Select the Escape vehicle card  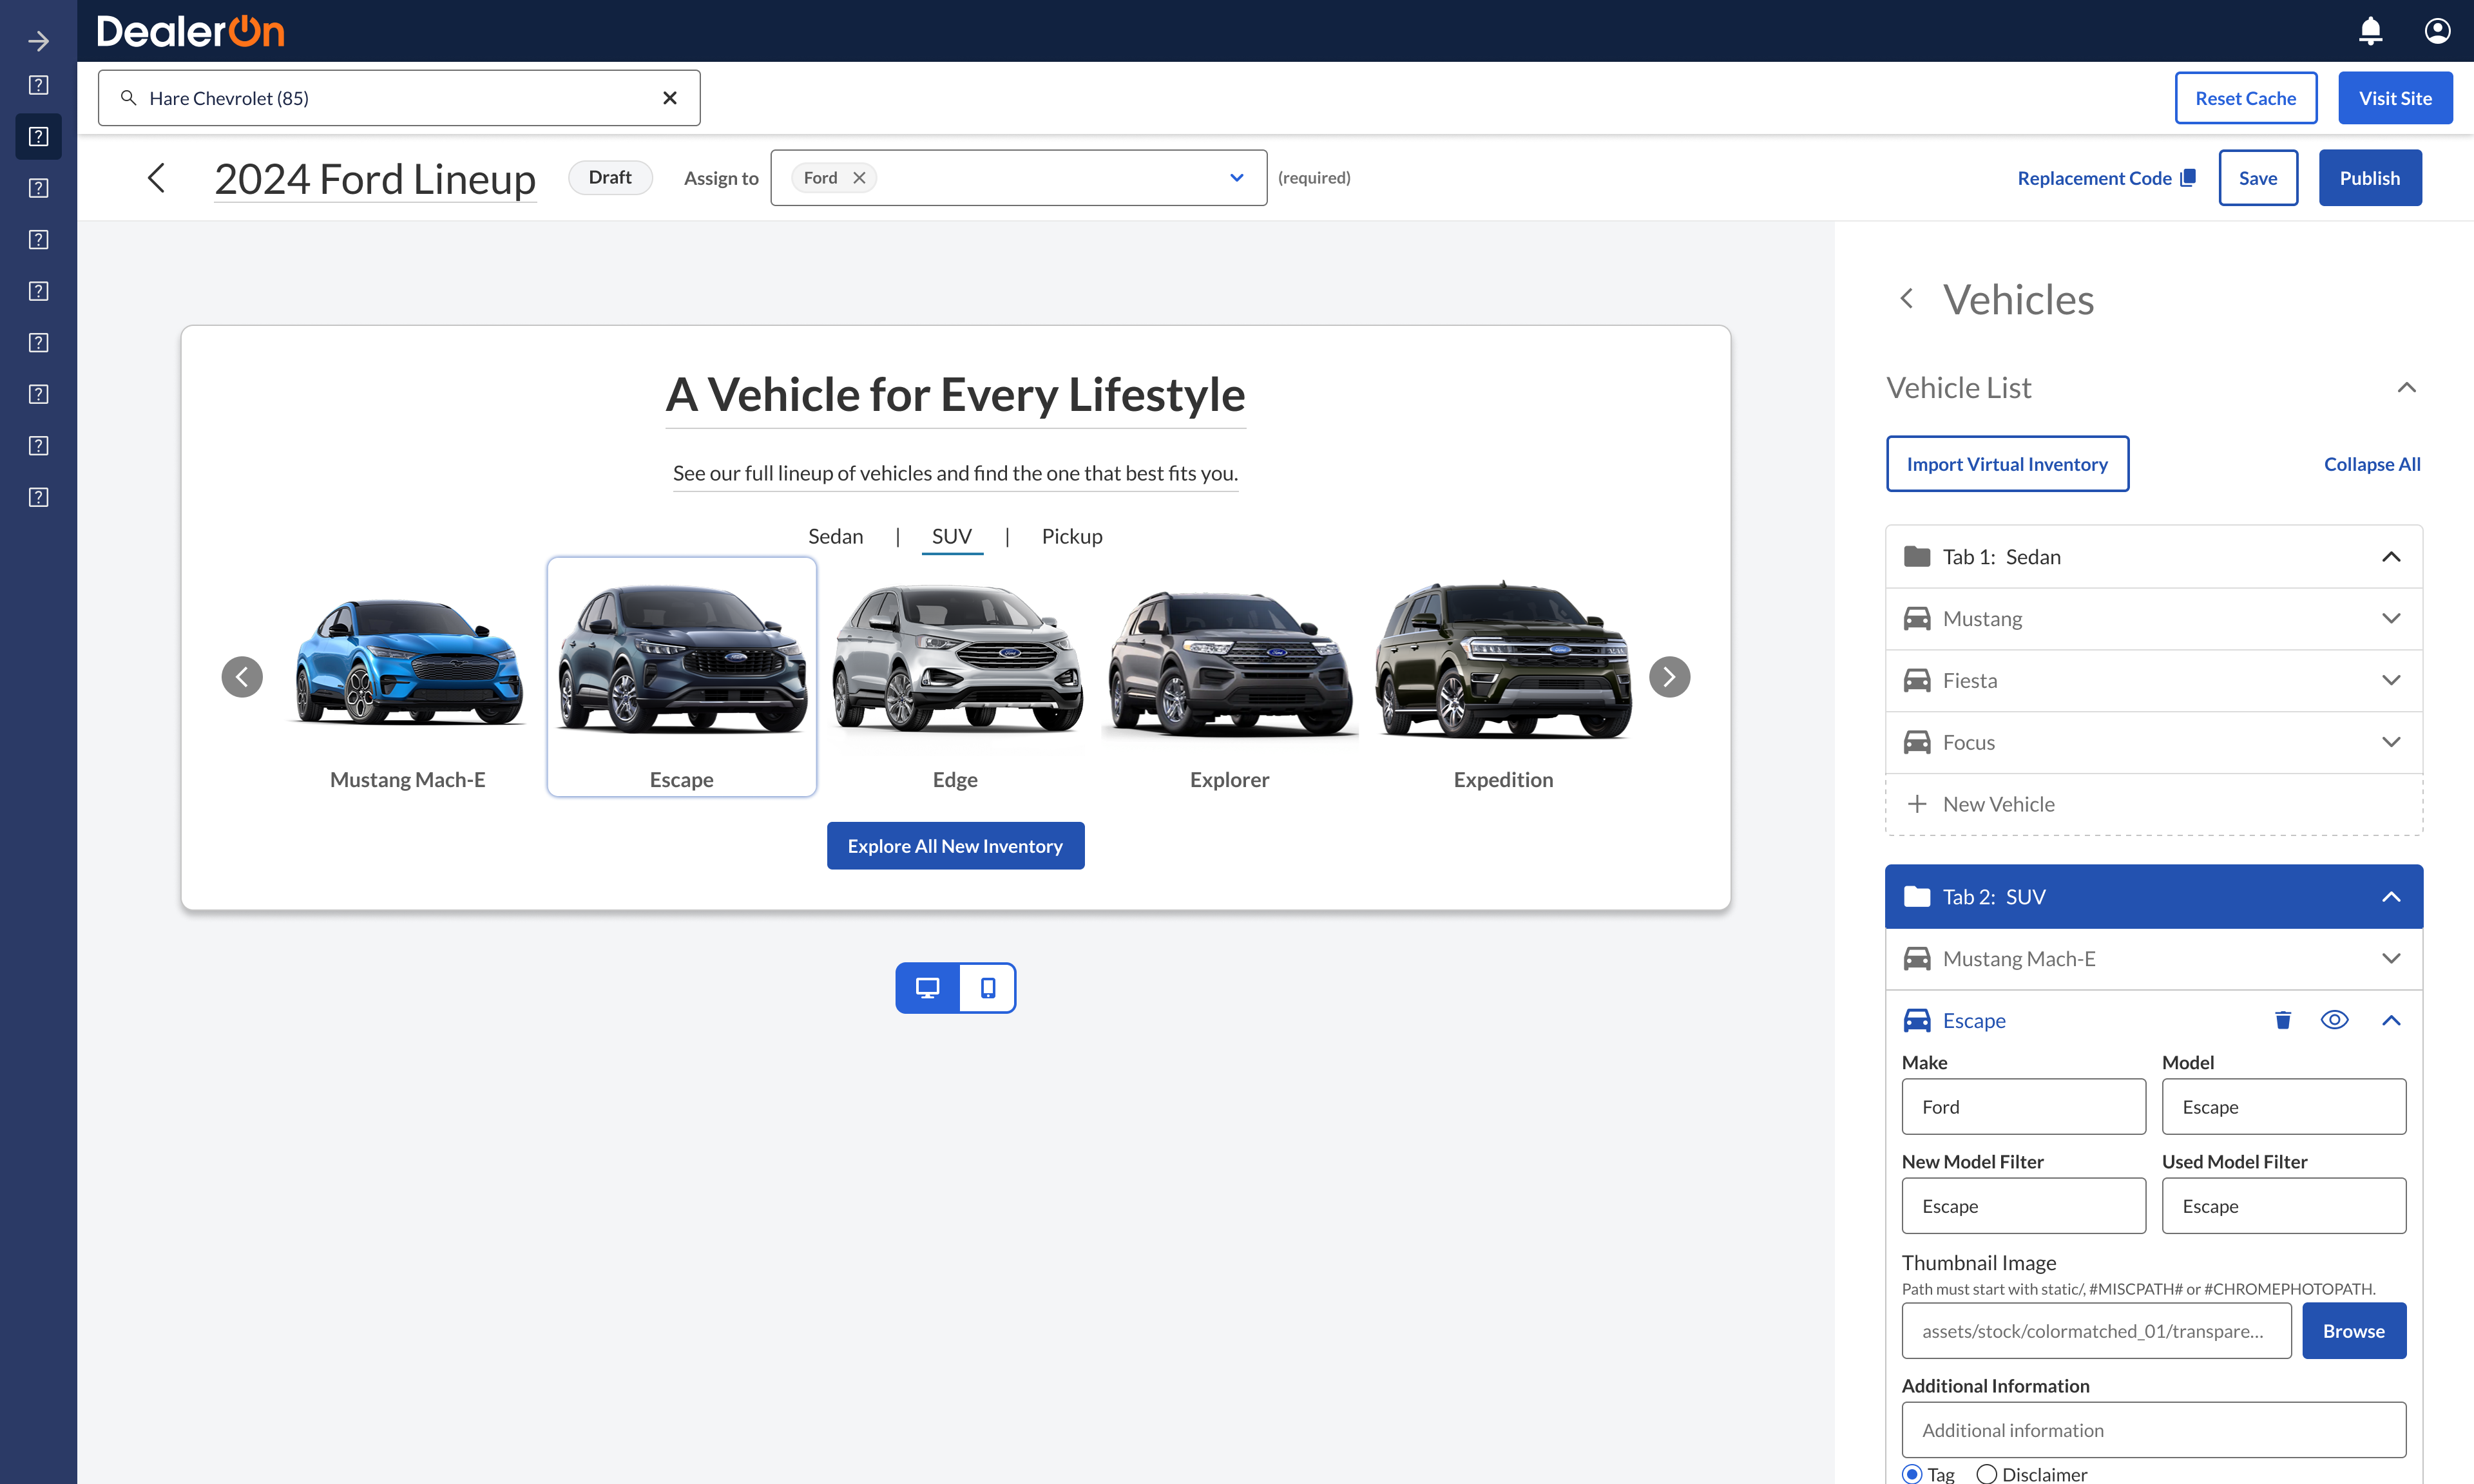pyautogui.click(x=682, y=677)
